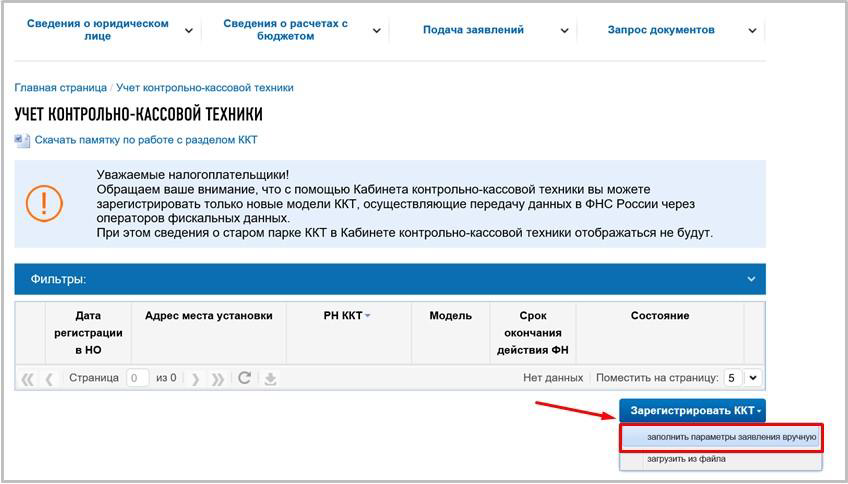
Task: Open the 'Запрос документов' menu
Action: (661, 30)
